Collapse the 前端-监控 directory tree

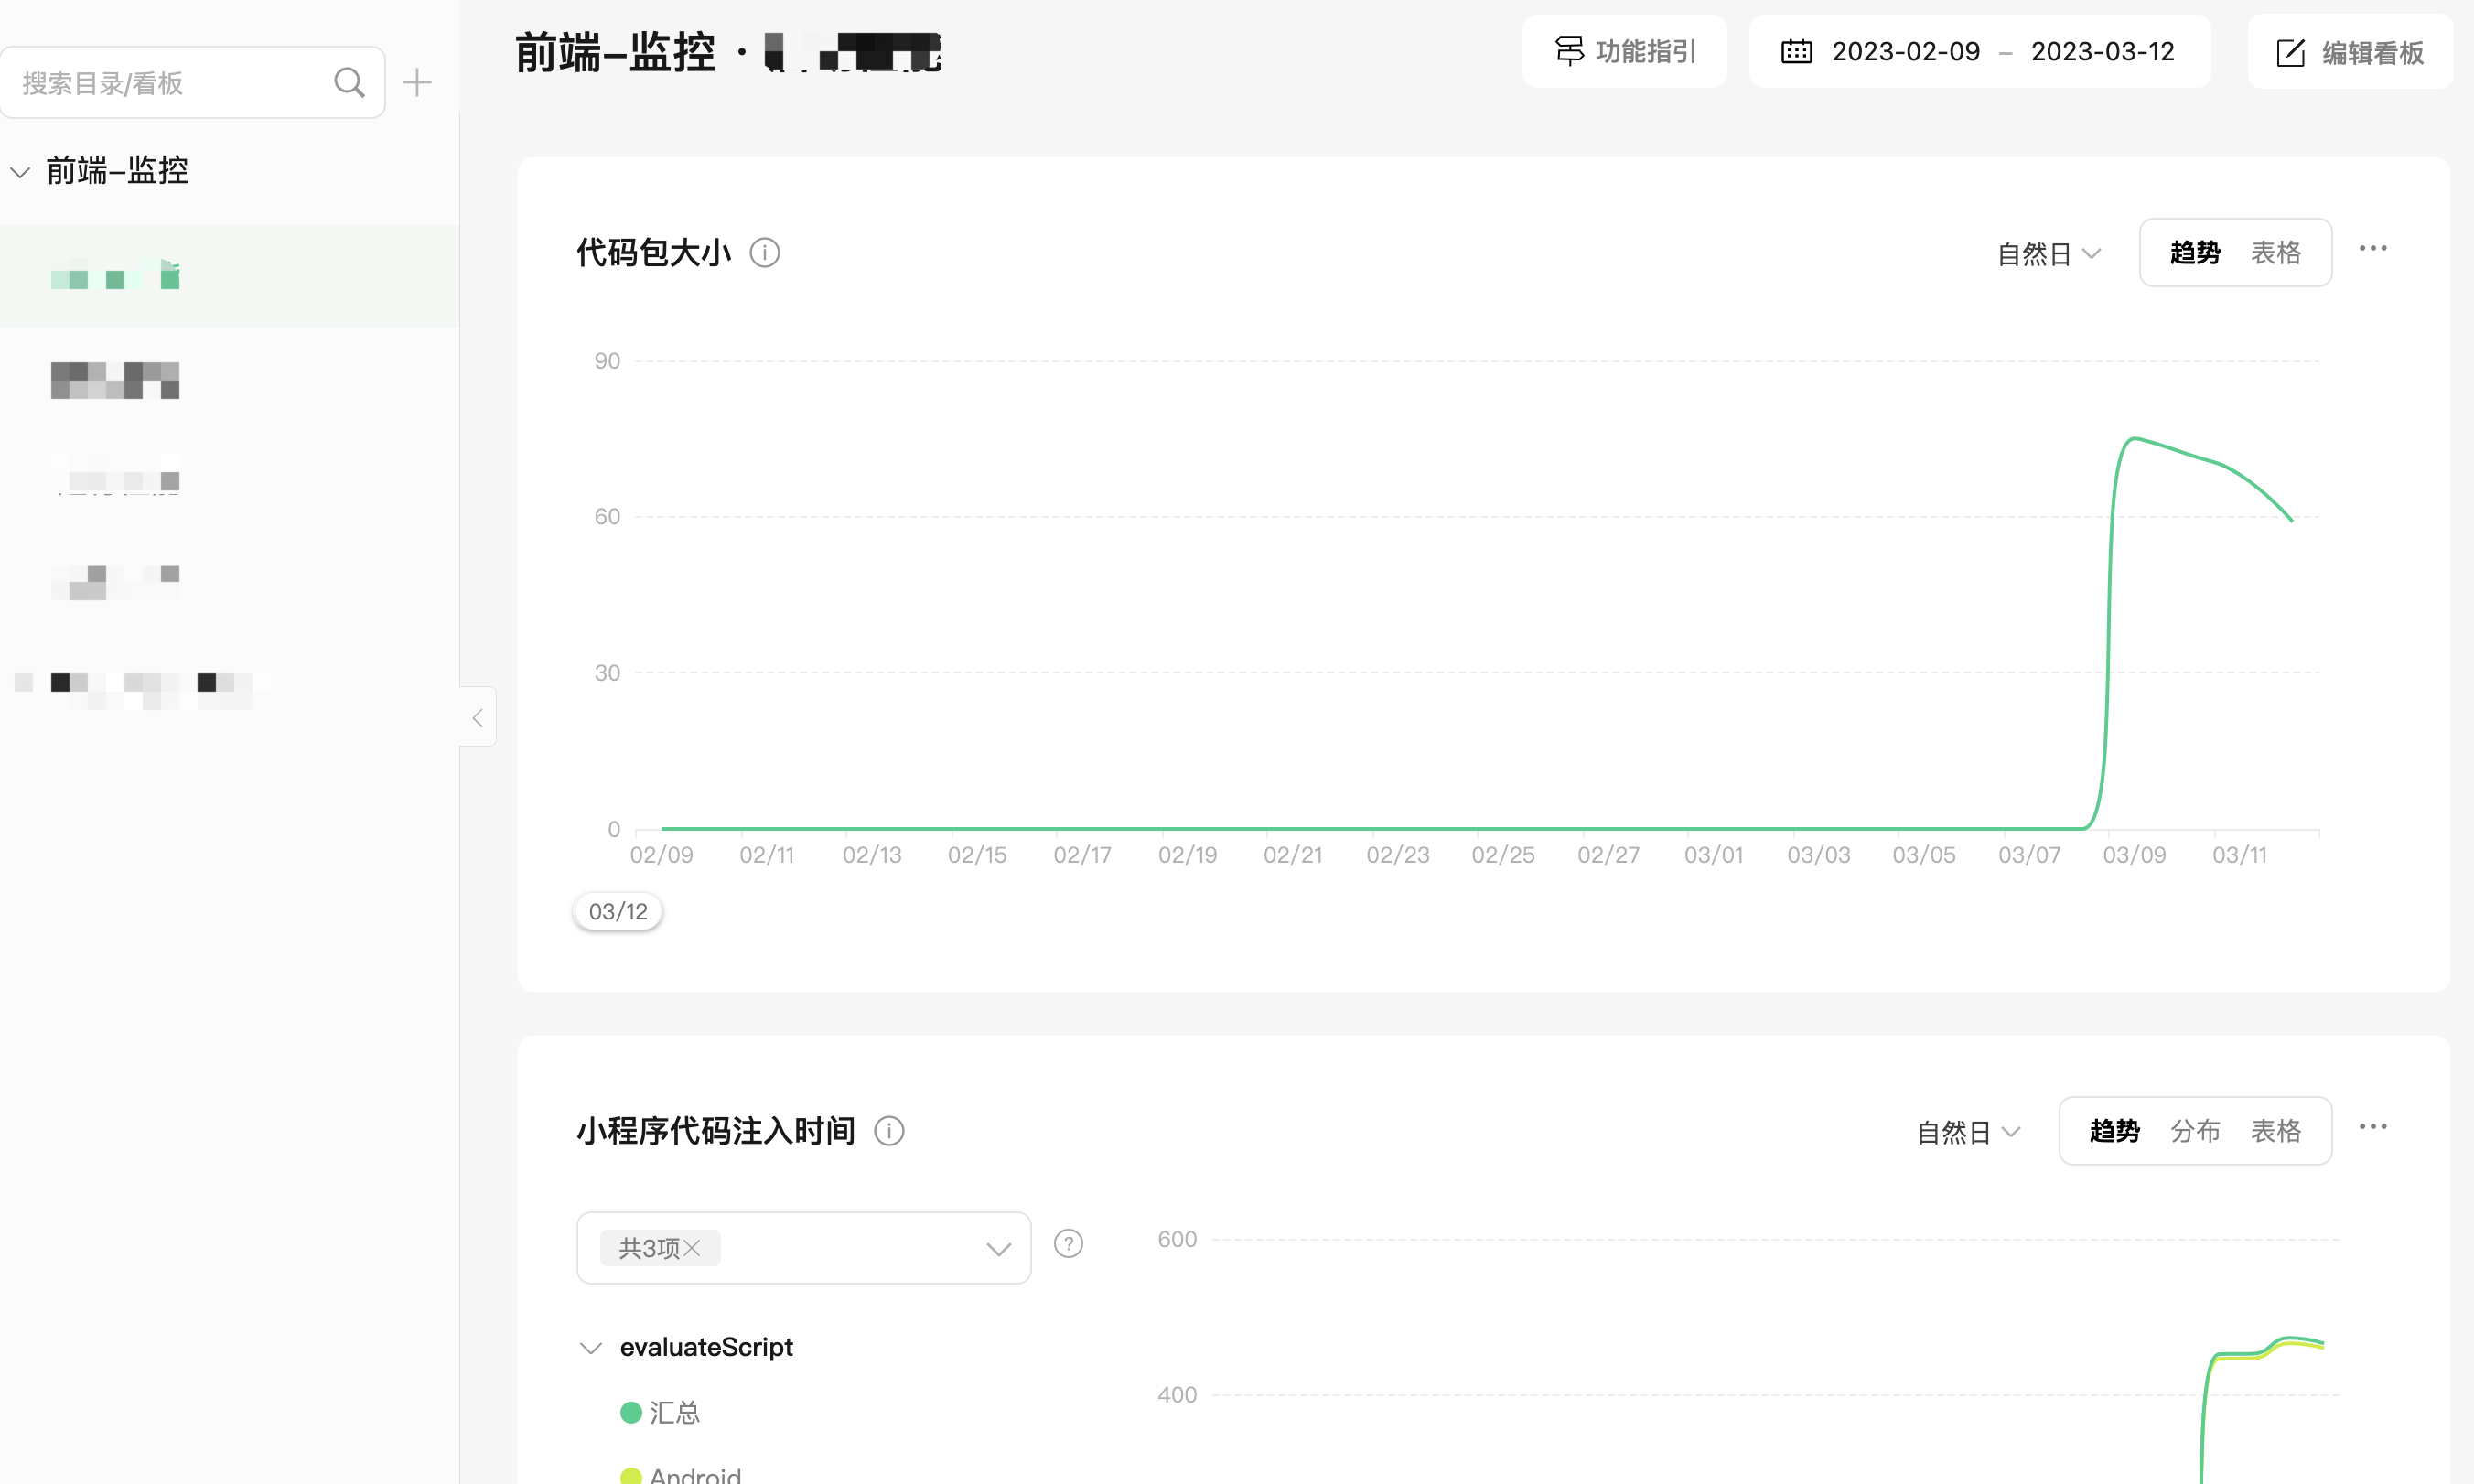[x=20, y=171]
